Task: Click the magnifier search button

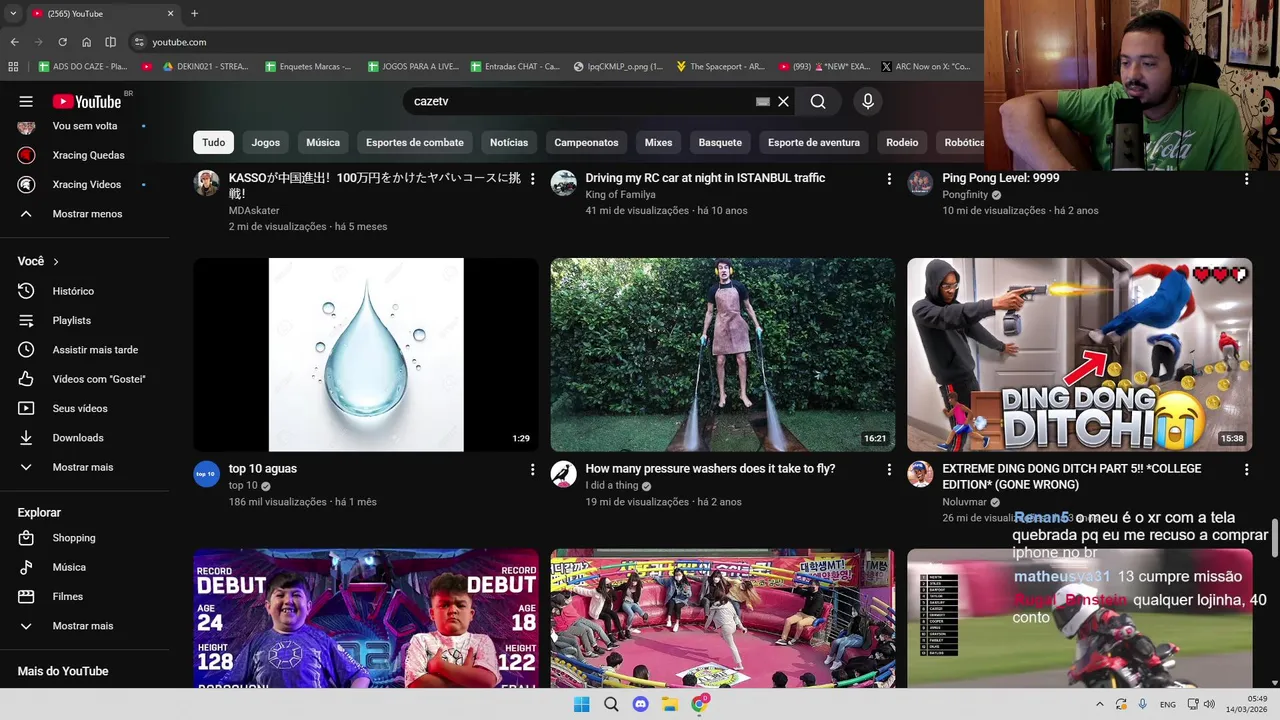Action: pos(818,101)
